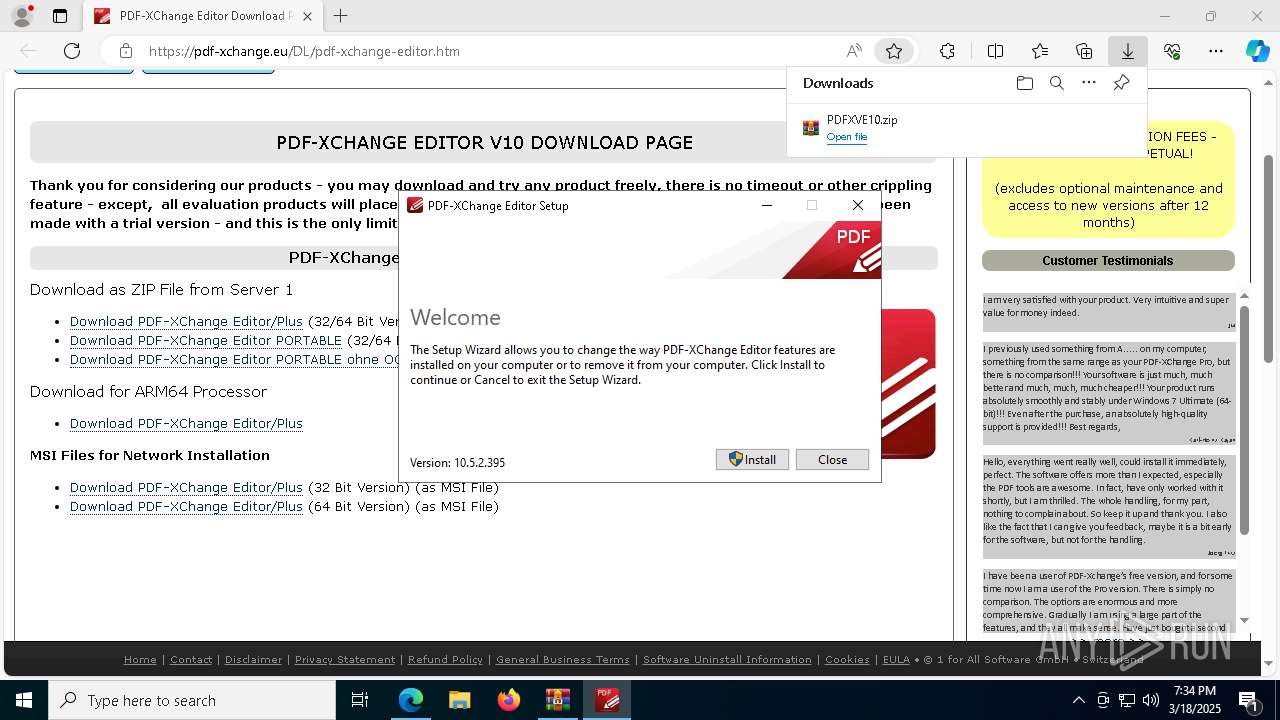Open File Explorer on taskbar

459,700
